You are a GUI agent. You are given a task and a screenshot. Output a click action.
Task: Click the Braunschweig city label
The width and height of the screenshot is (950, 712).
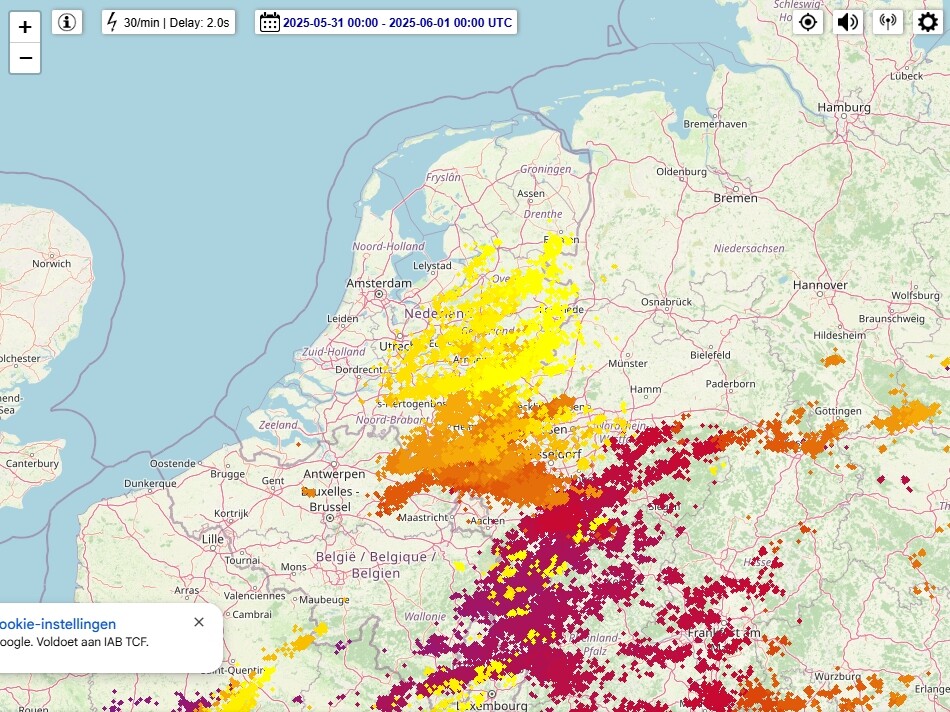tap(892, 319)
